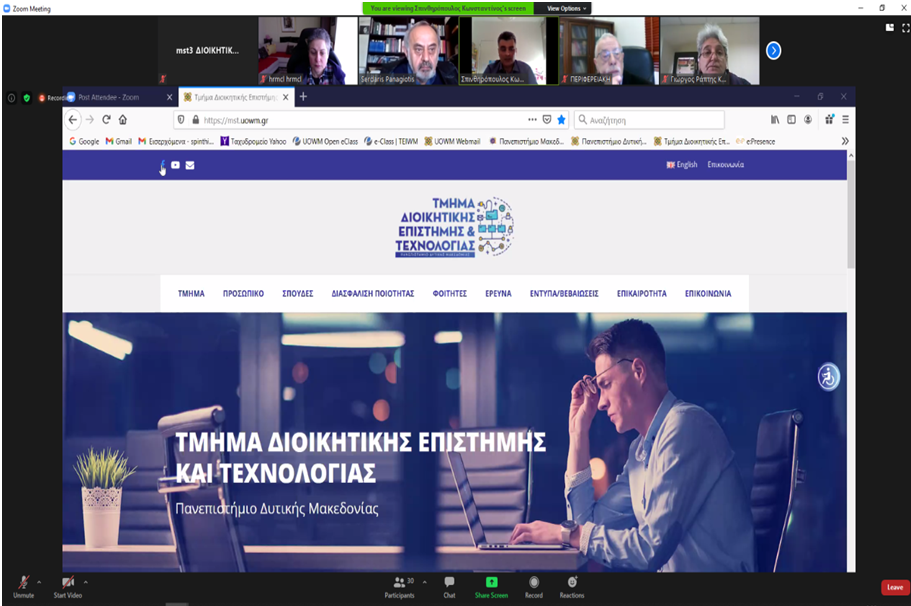Unmute the microphone in Zoom
Image resolution: width=911 pixels, height=606 pixels.
24,586
